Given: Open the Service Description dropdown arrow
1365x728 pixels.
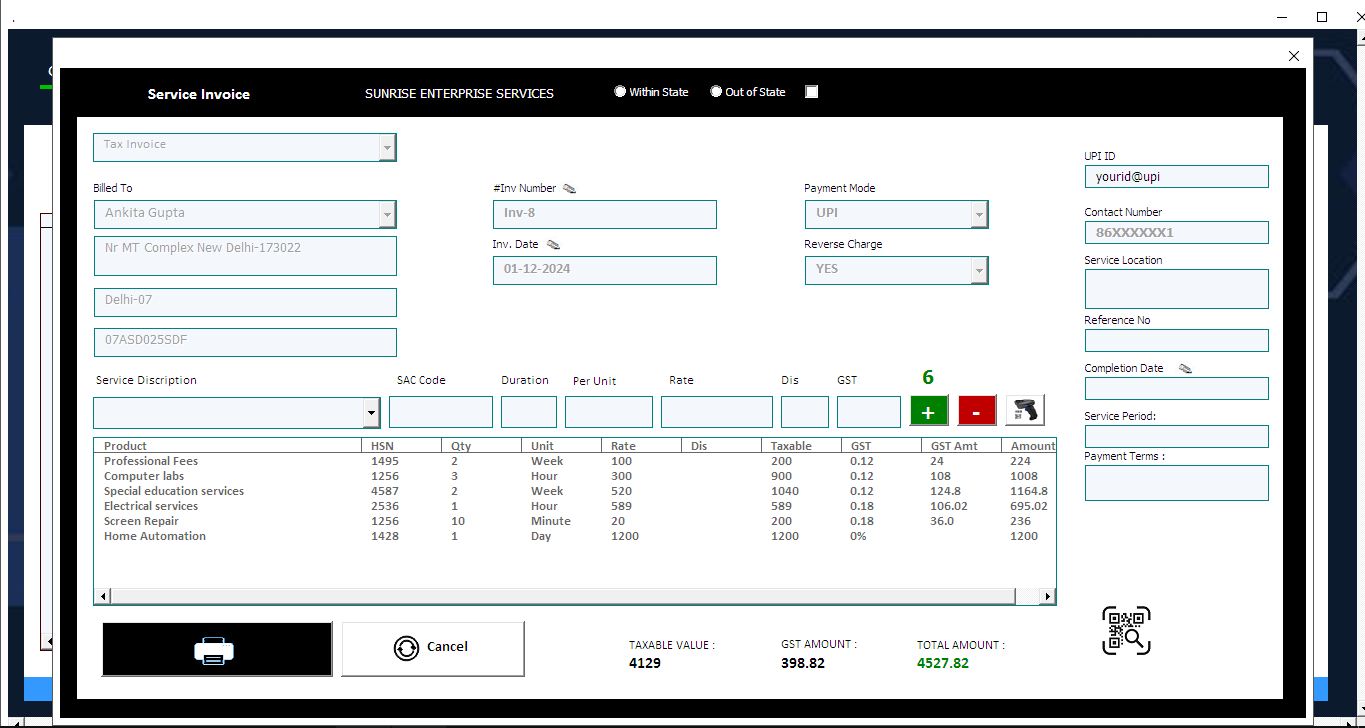Looking at the screenshot, I should [x=372, y=412].
